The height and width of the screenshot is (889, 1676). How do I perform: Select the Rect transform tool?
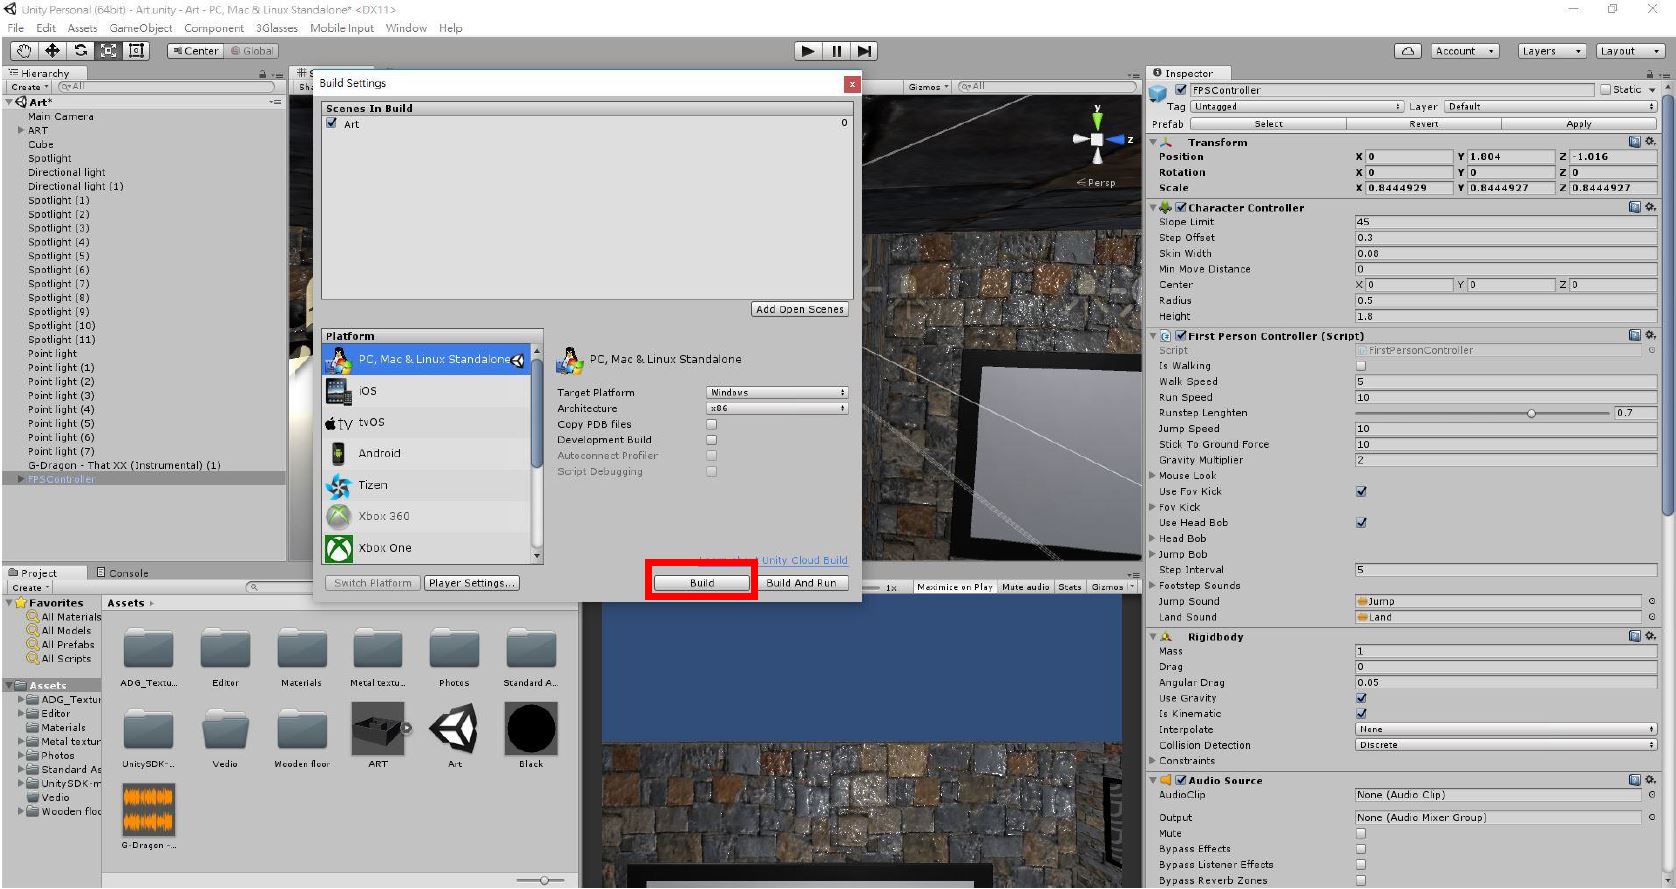pos(136,51)
